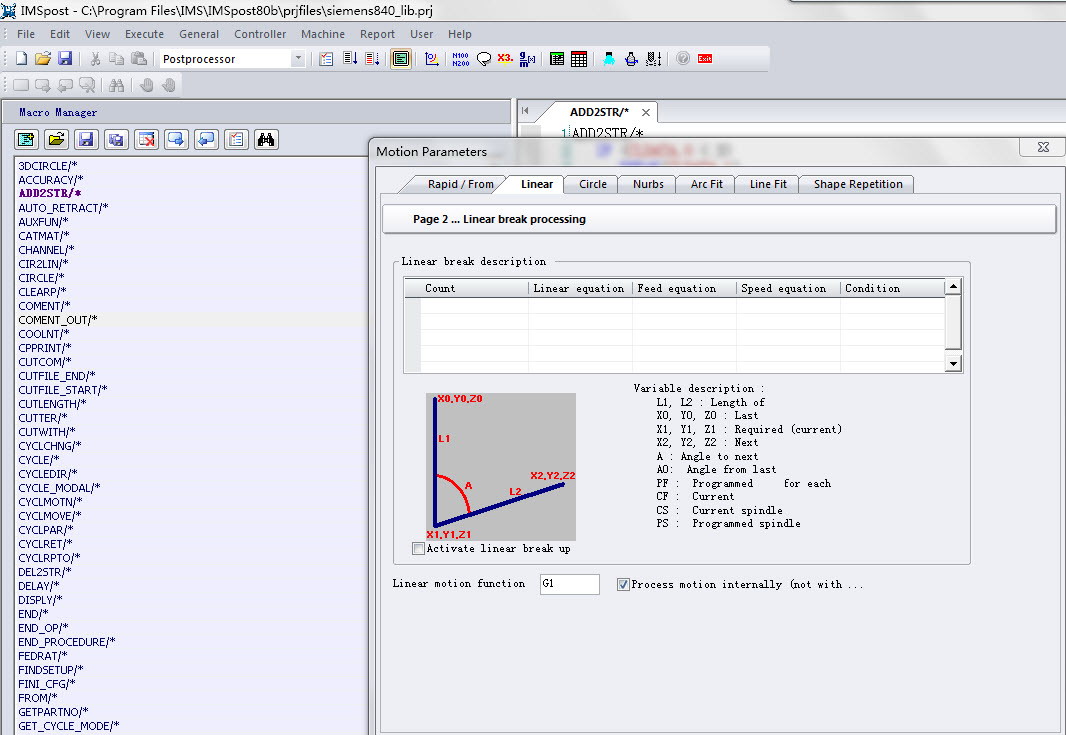
Task: Click the red grid table icon in main toolbar
Action: (579, 59)
